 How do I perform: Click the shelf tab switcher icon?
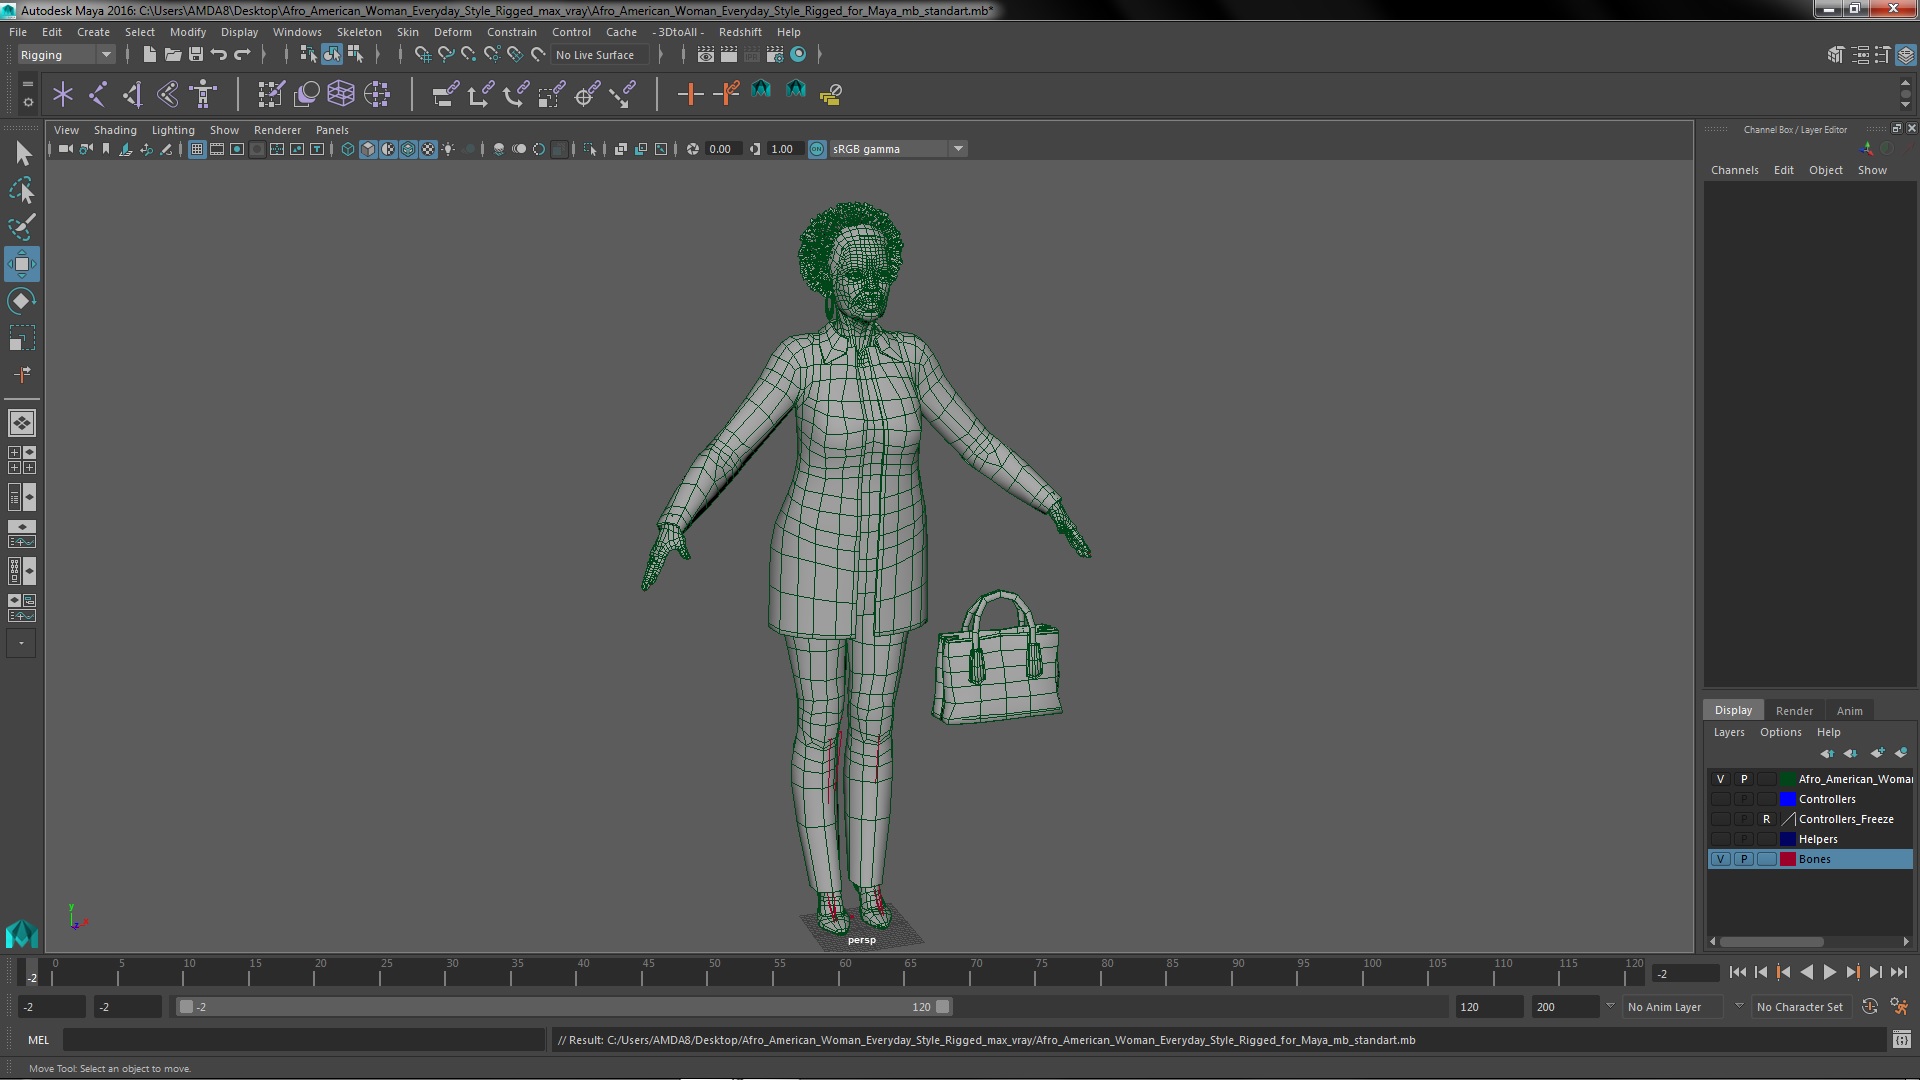(x=27, y=84)
